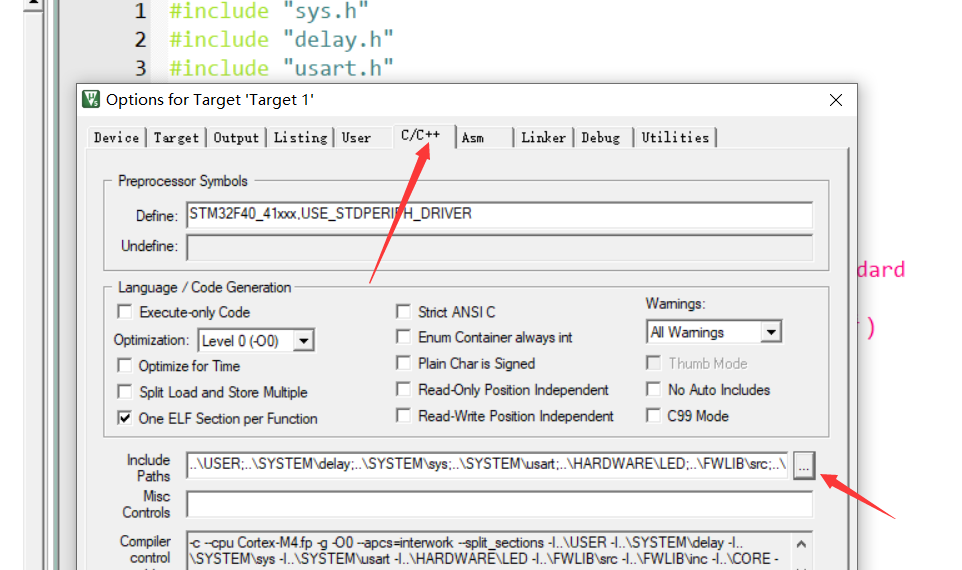The height and width of the screenshot is (570, 962).
Task: Click the Misc Controls input field
Action: tap(499, 504)
